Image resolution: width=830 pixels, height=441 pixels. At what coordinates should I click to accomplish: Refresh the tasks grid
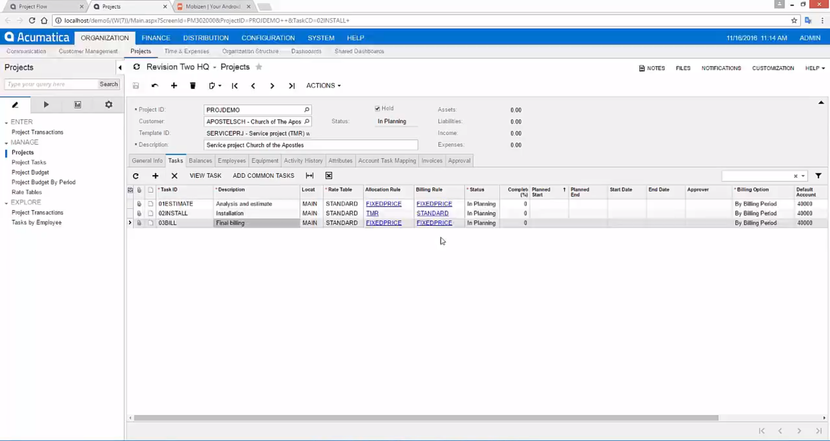click(x=136, y=176)
